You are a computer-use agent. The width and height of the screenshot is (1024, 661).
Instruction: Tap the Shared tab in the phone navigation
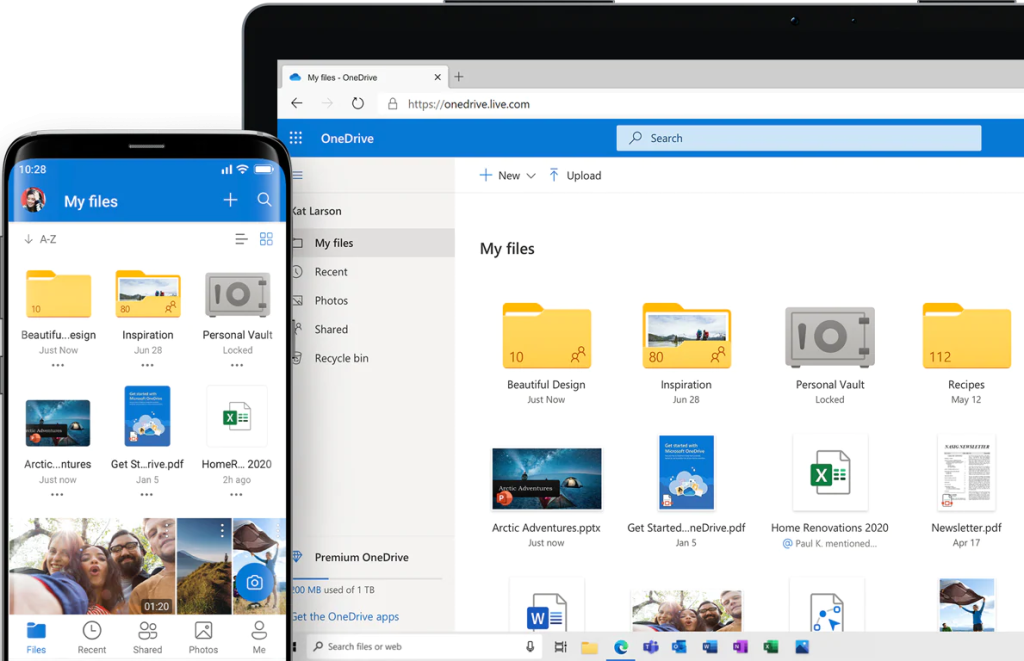pyautogui.click(x=148, y=637)
